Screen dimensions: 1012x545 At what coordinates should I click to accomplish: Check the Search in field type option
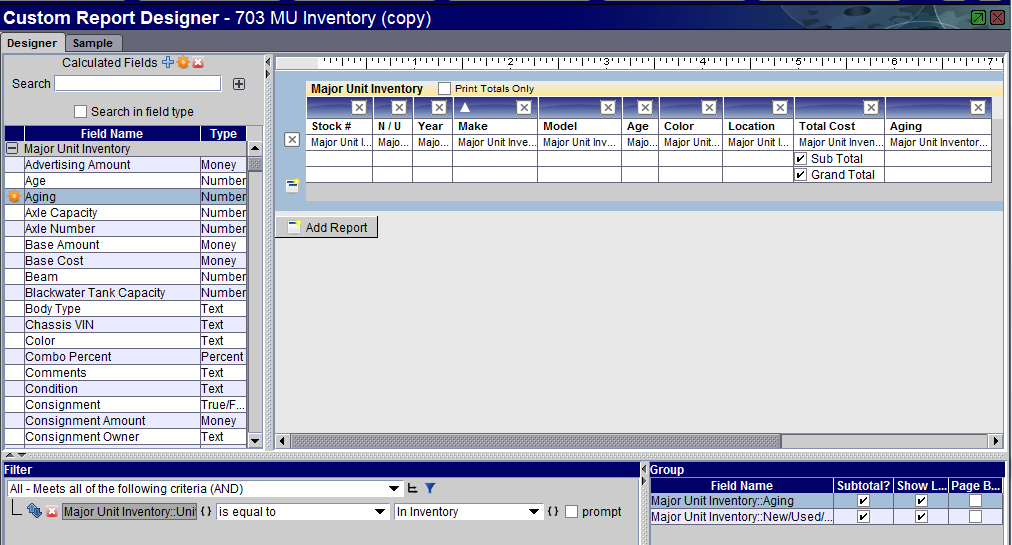[x=81, y=112]
